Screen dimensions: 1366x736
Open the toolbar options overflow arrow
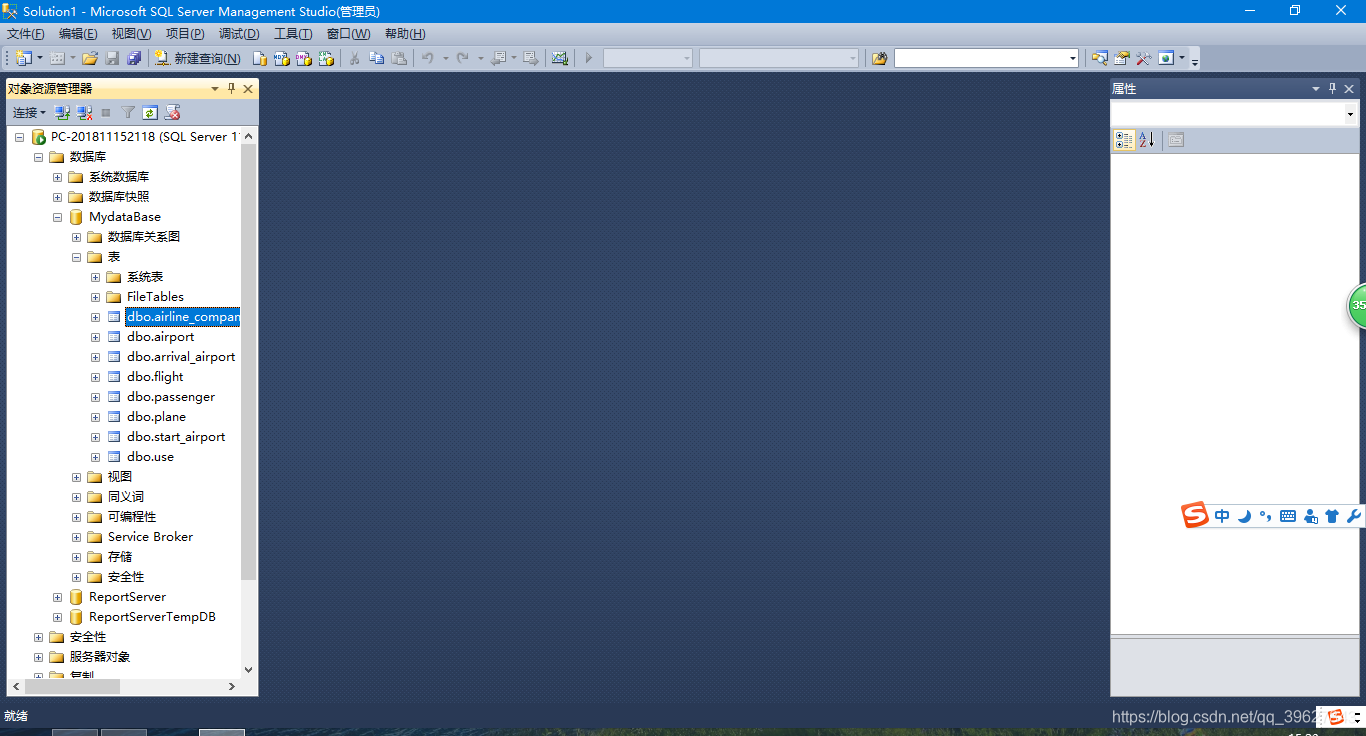1194,61
